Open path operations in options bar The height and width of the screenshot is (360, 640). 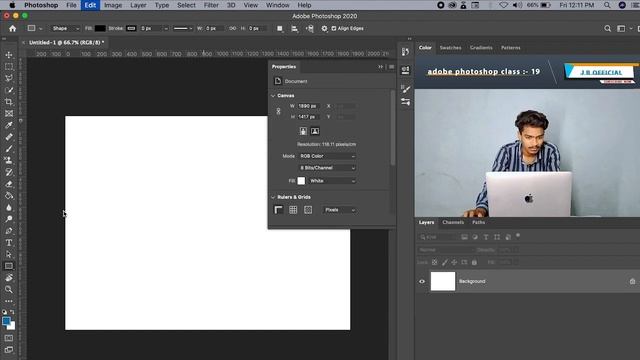(280, 29)
